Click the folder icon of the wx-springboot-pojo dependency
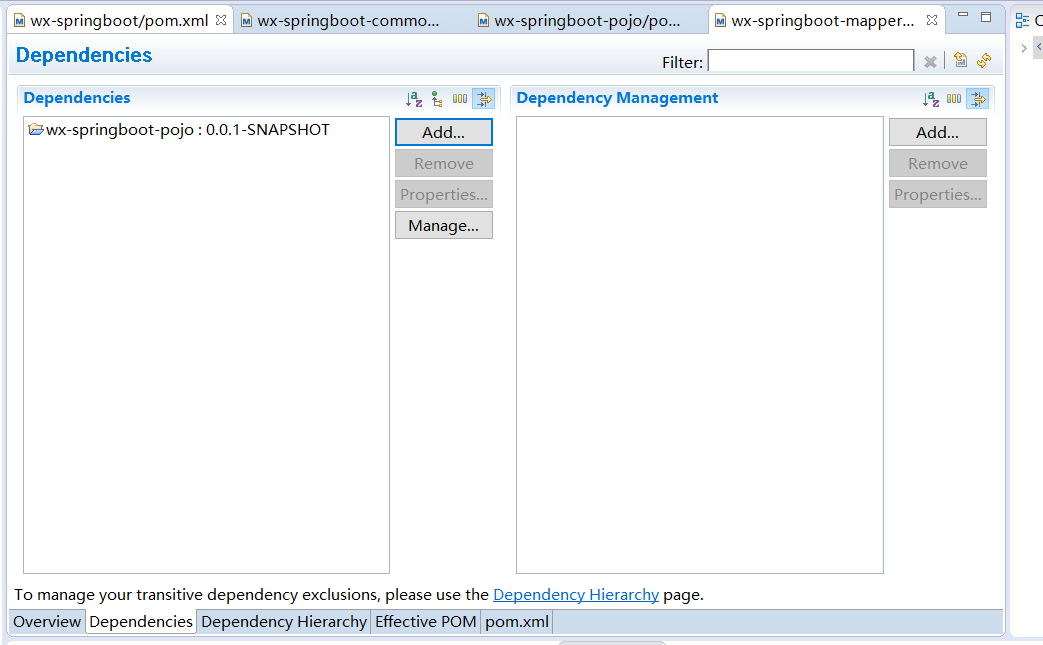This screenshot has width=1043, height=645. pyautogui.click(x=36, y=129)
